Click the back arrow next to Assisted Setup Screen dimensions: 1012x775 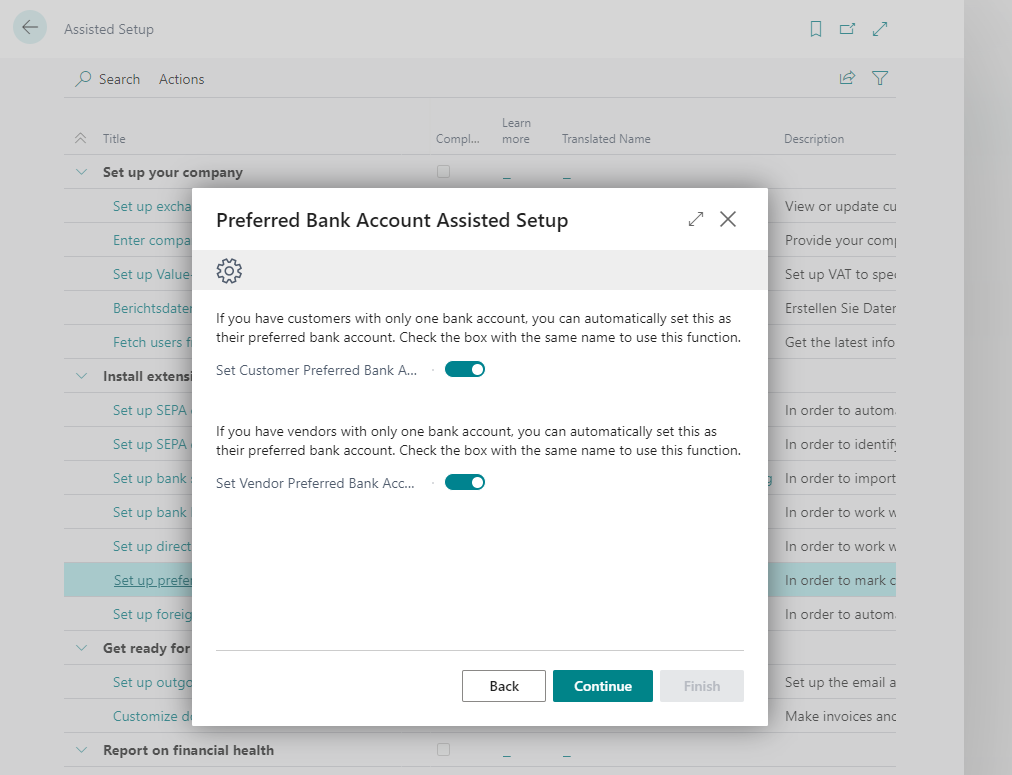click(30, 28)
